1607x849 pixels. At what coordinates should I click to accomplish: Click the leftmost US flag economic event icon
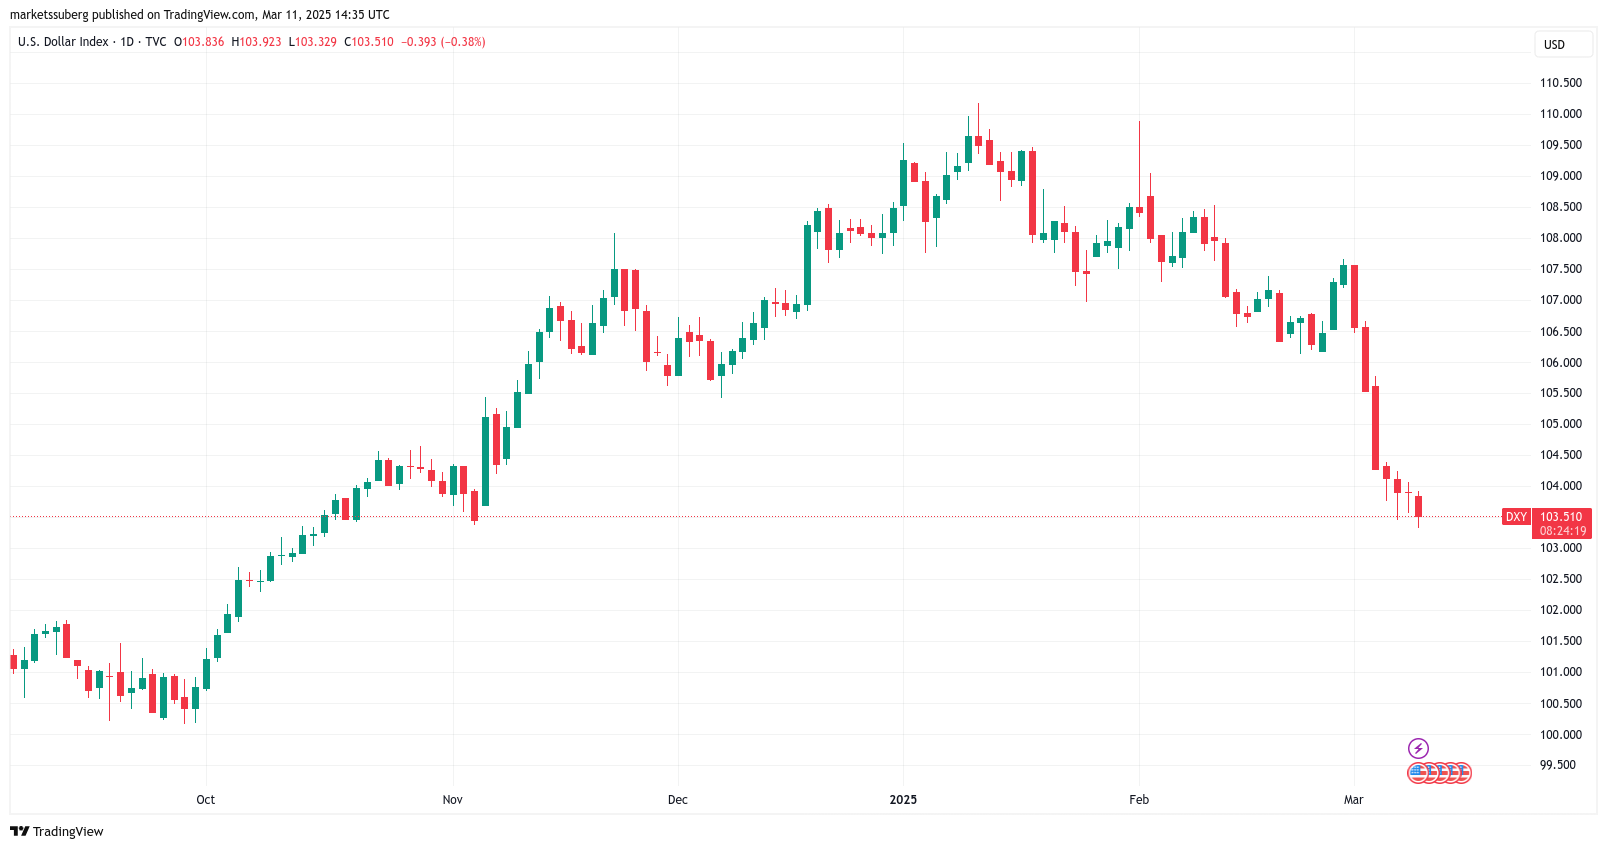point(1417,772)
